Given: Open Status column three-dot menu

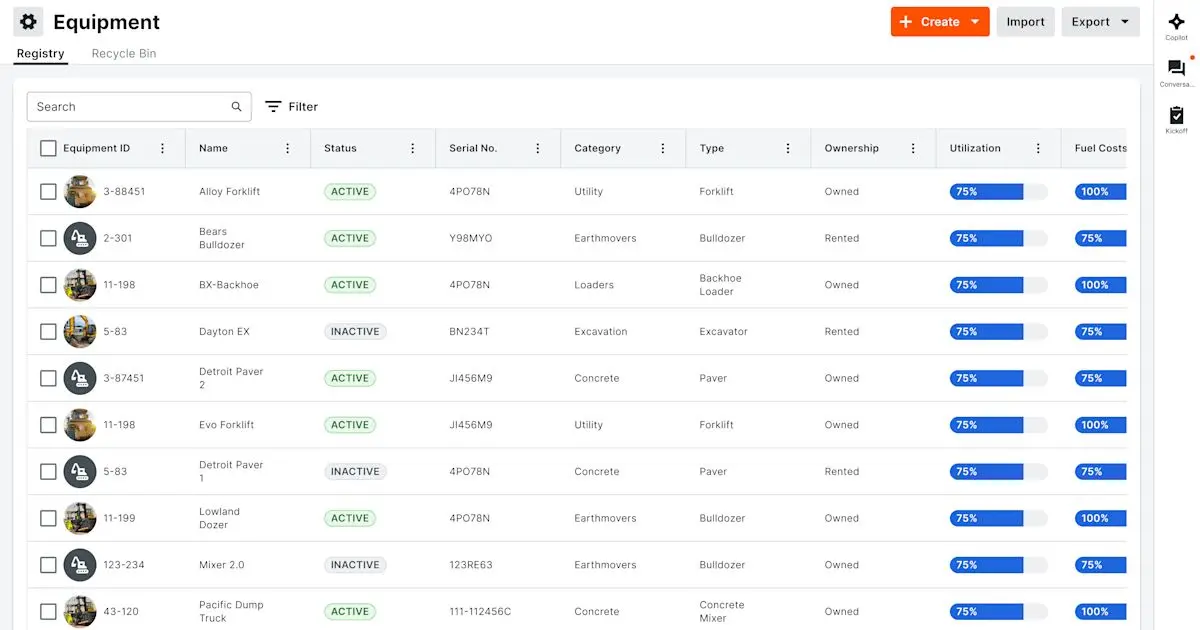Looking at the screenshot, I should [x=413, y=148].
